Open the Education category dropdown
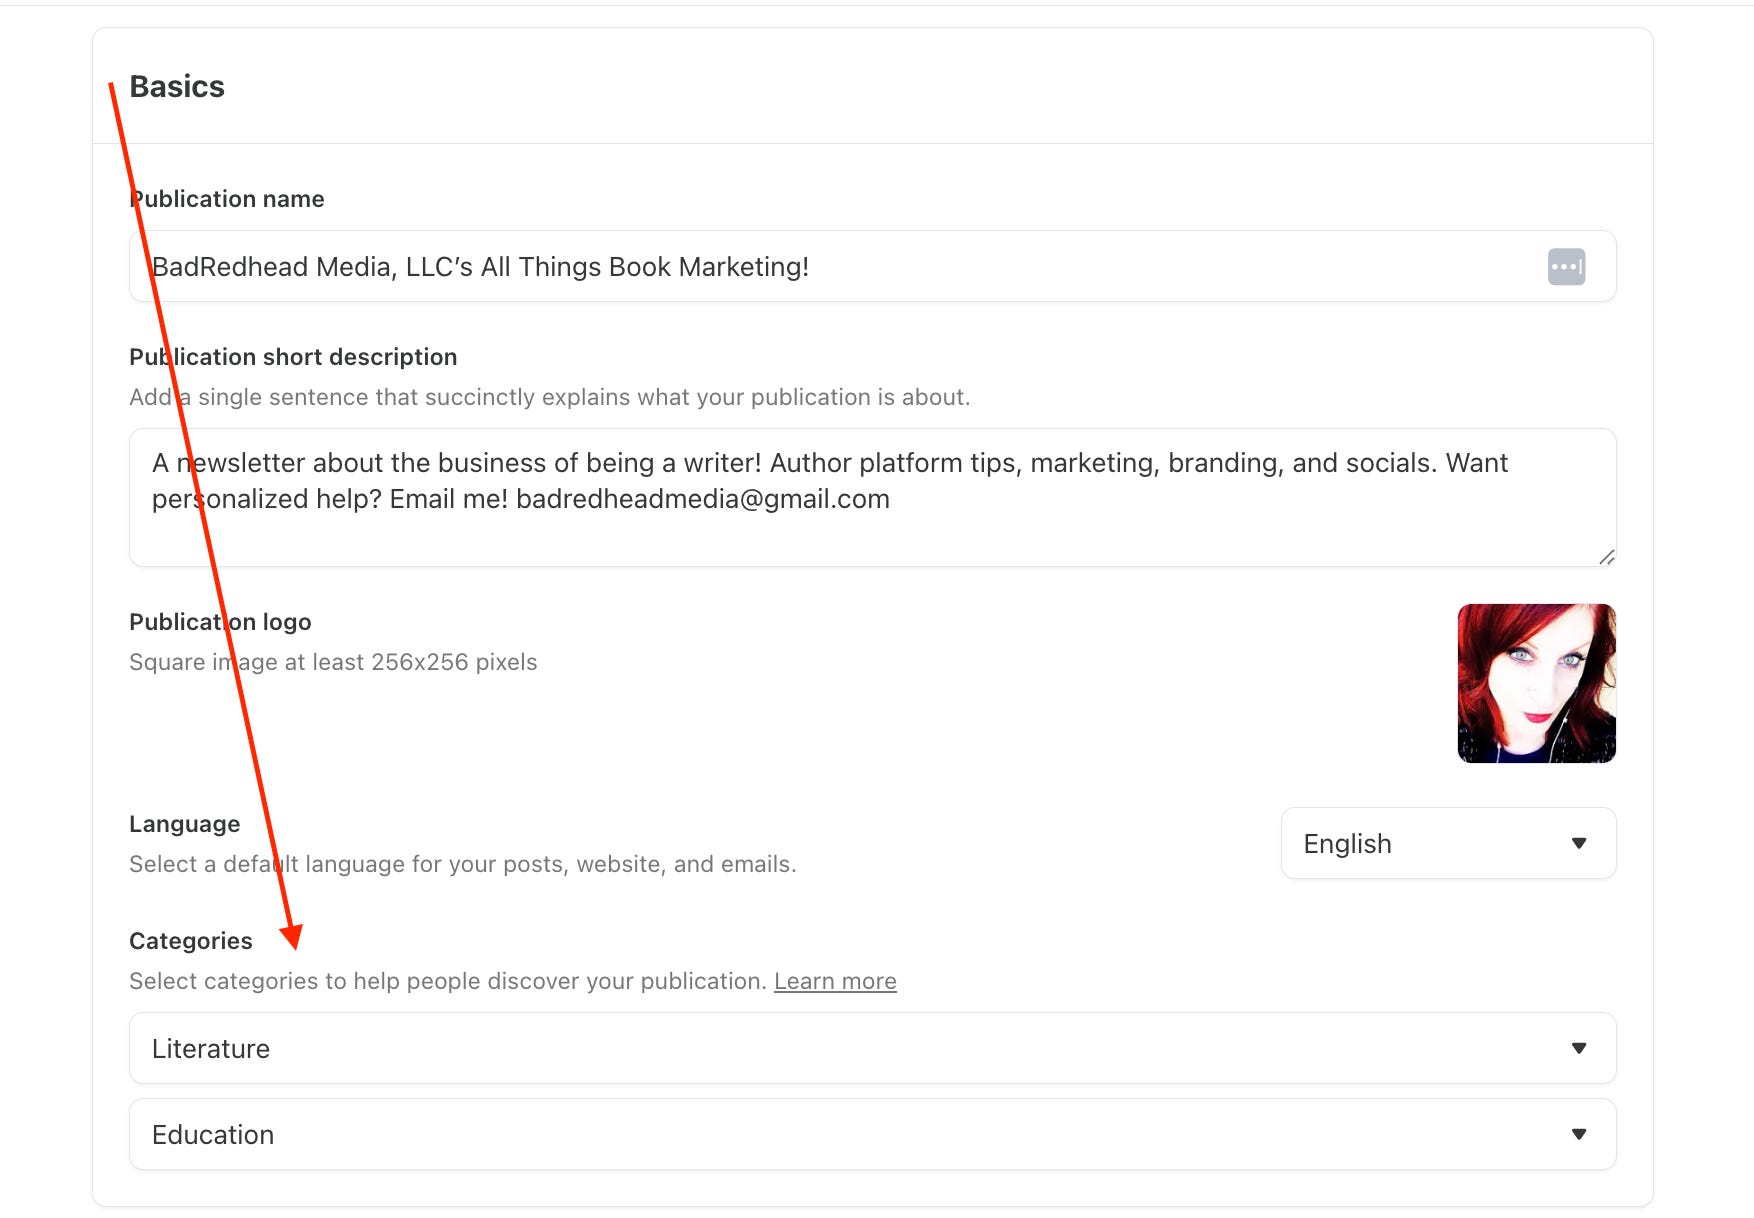 (x=872, y=1134)
